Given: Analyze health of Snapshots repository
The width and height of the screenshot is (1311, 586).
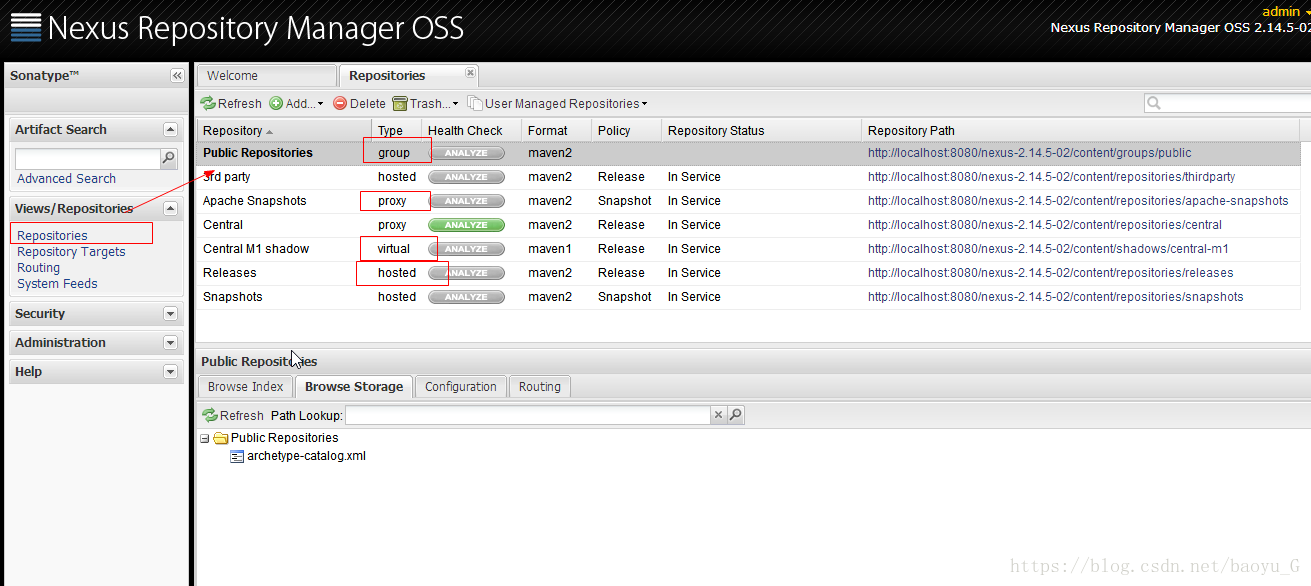Looking at the screenshot, I should pyautogui.click(x=466, y=297).
